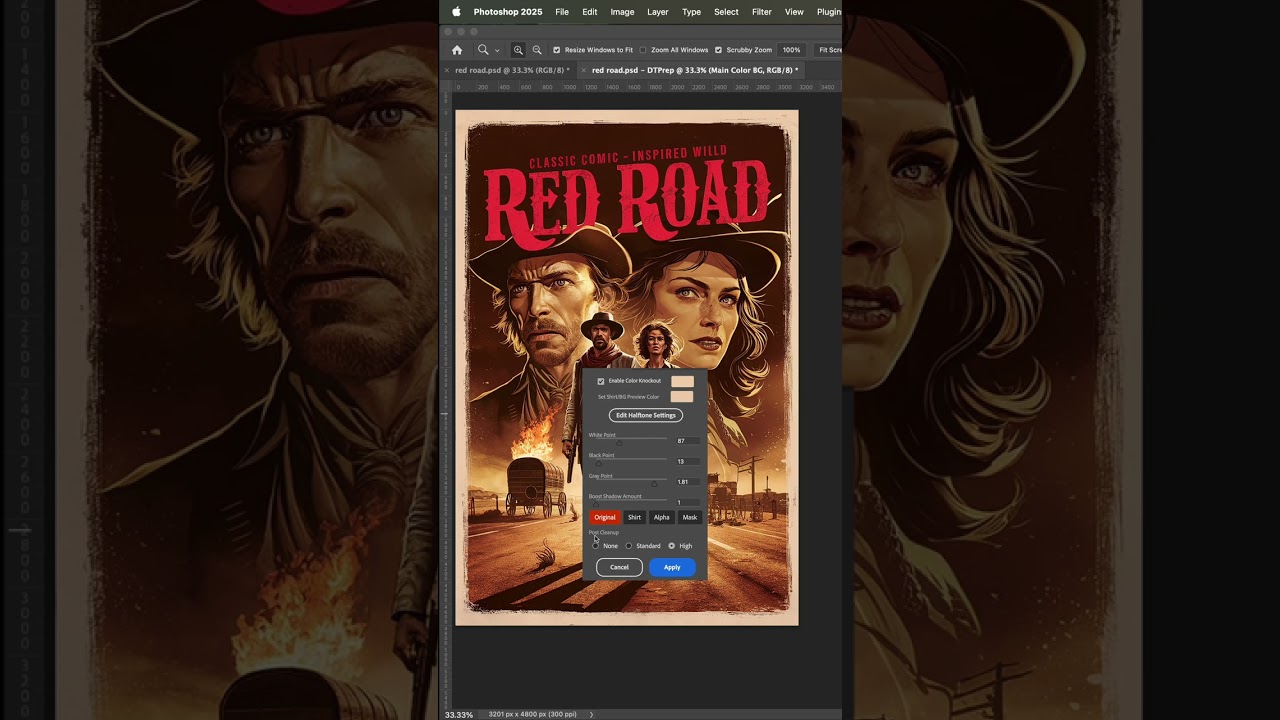This screenshot has width=1280, height=720.
Task: Adjust the Gray Point slider handle
Action: [654, 483]
